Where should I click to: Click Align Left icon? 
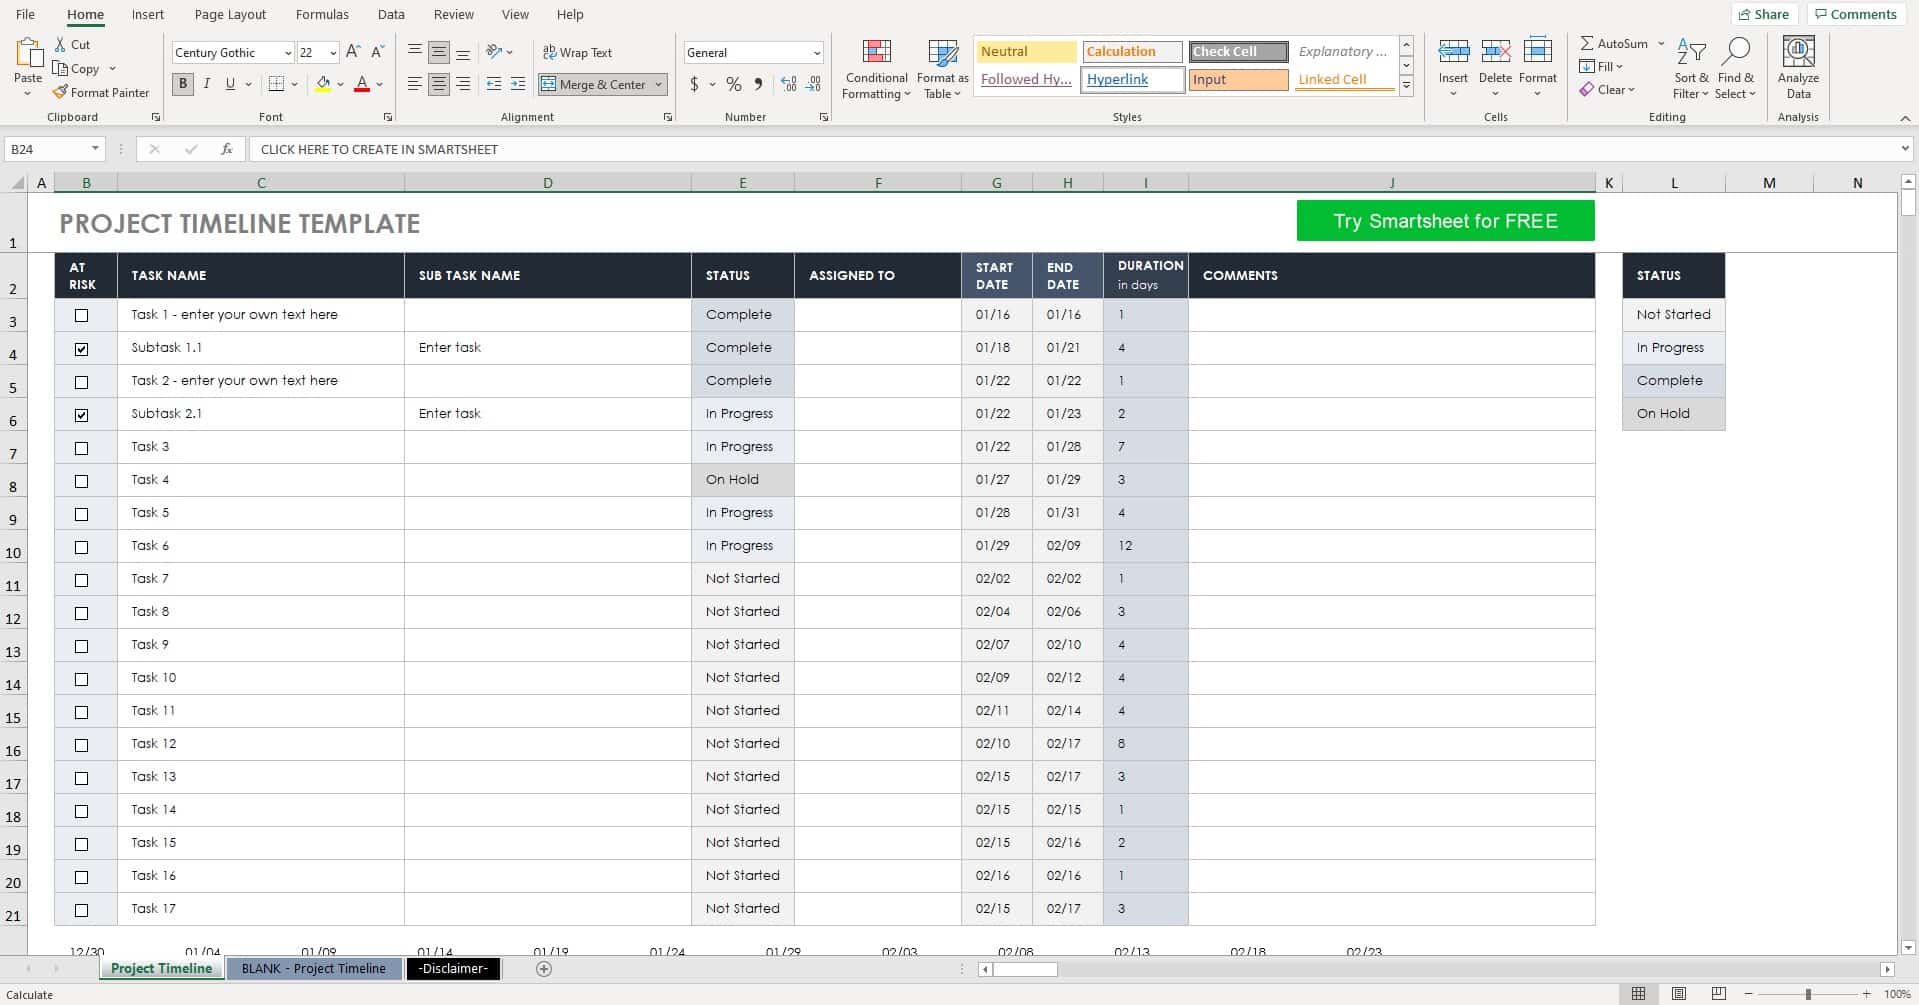pyautogui.click(x=414, y=84)
